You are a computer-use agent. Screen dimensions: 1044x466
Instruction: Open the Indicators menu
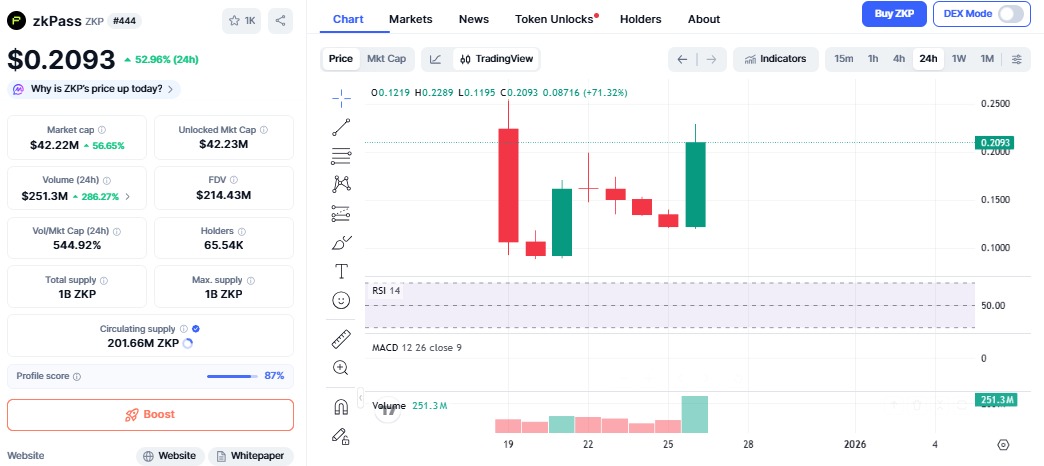775,59
